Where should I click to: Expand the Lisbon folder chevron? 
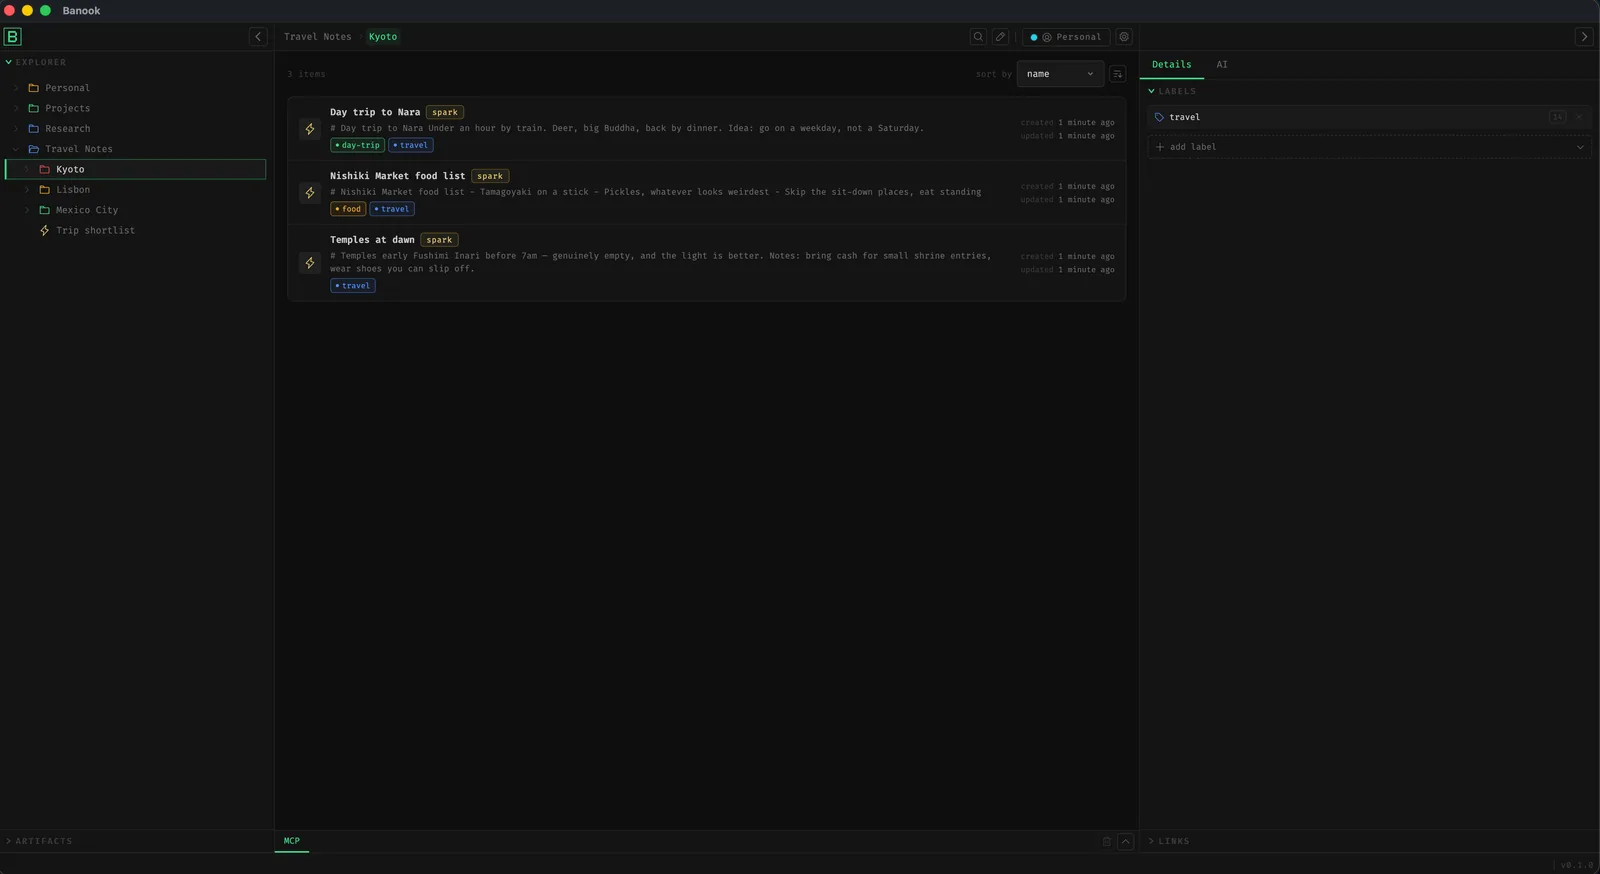point(27,190)
